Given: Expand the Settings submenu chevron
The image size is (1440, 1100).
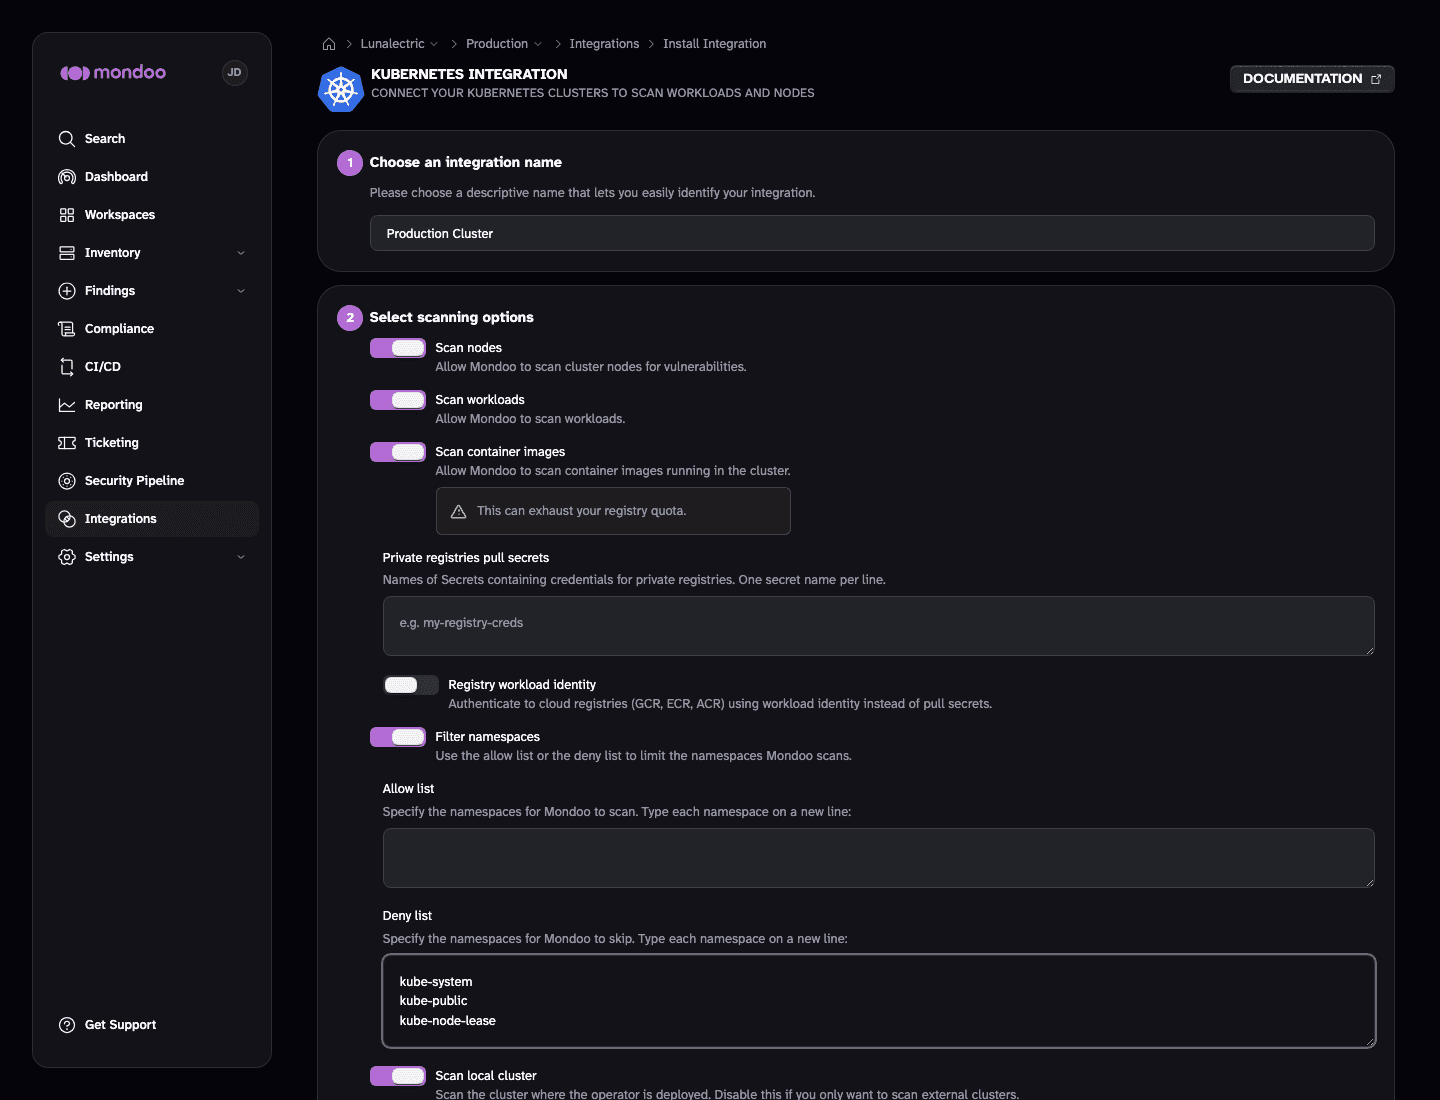Looking at the screenshot, I should [x=241, y=557].
